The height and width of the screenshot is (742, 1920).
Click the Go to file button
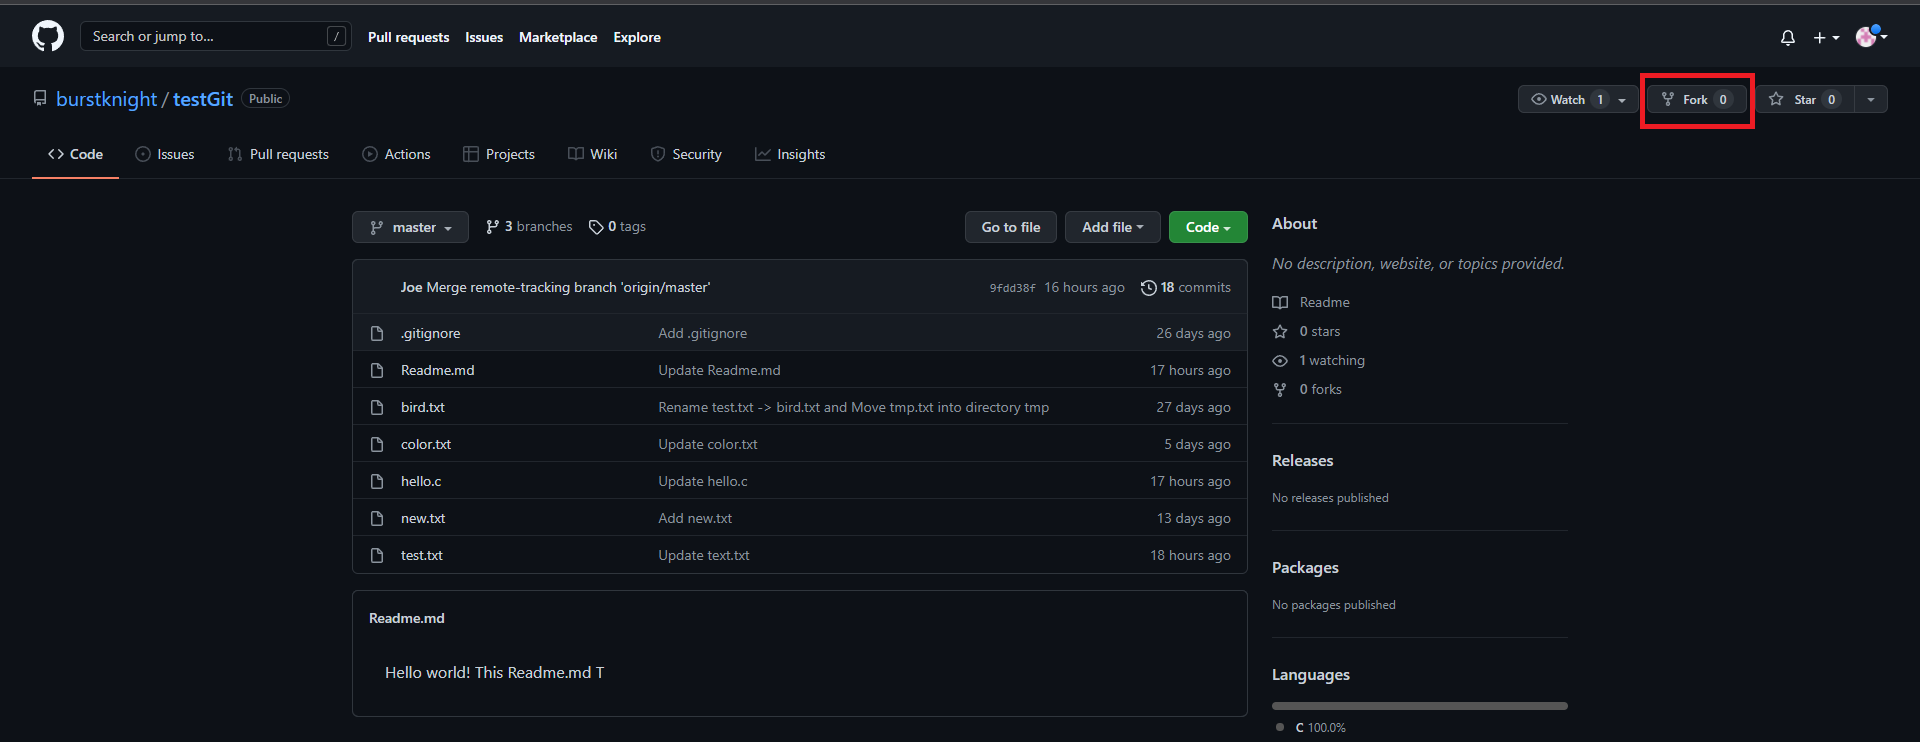pos(1011,227)
